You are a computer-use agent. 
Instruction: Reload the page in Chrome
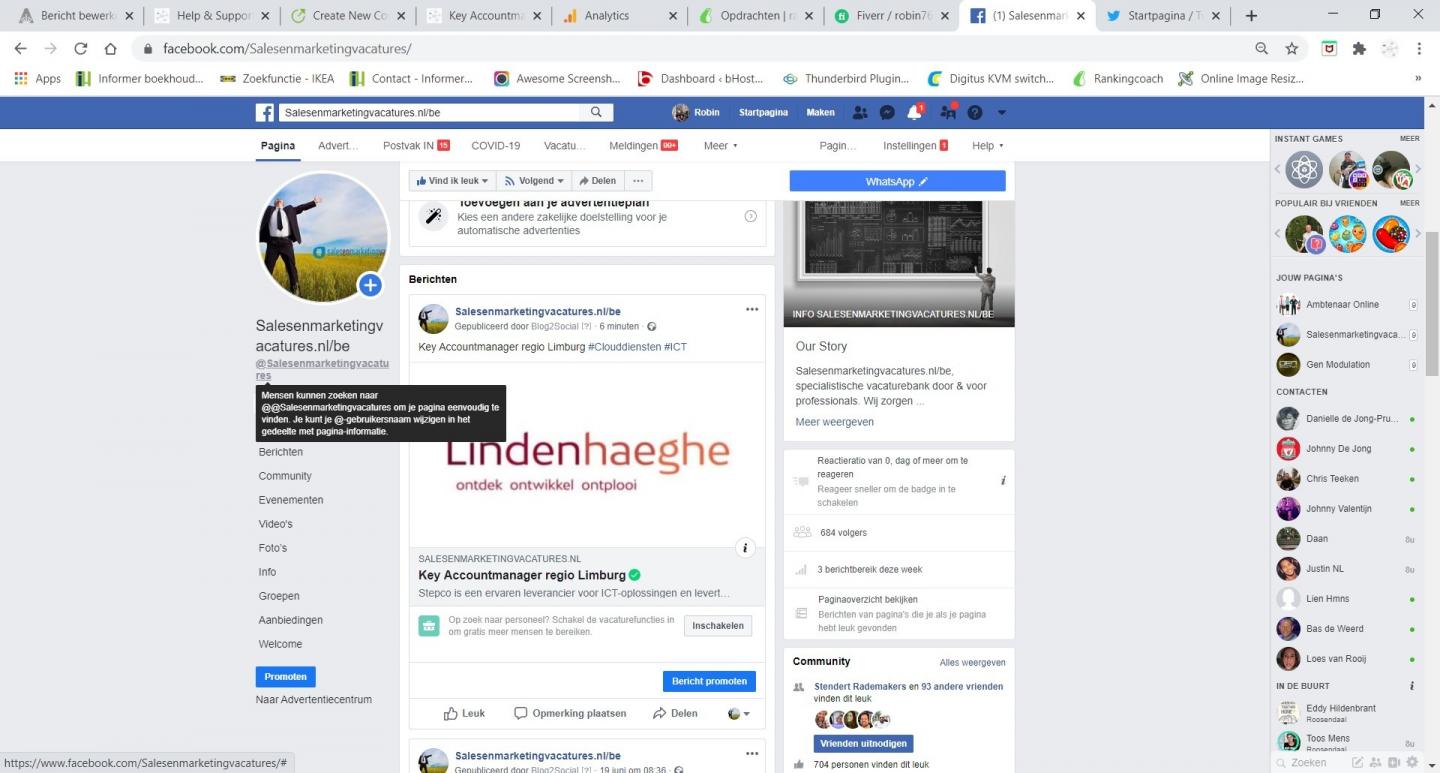click(x=81, y=49)
